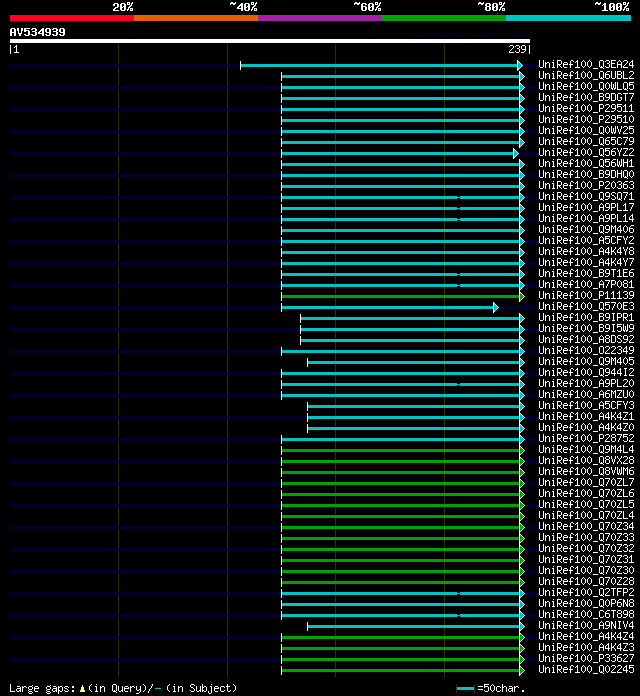
Task: Click the purple ~60% identity legend segment
Action: tap(320, 18)
